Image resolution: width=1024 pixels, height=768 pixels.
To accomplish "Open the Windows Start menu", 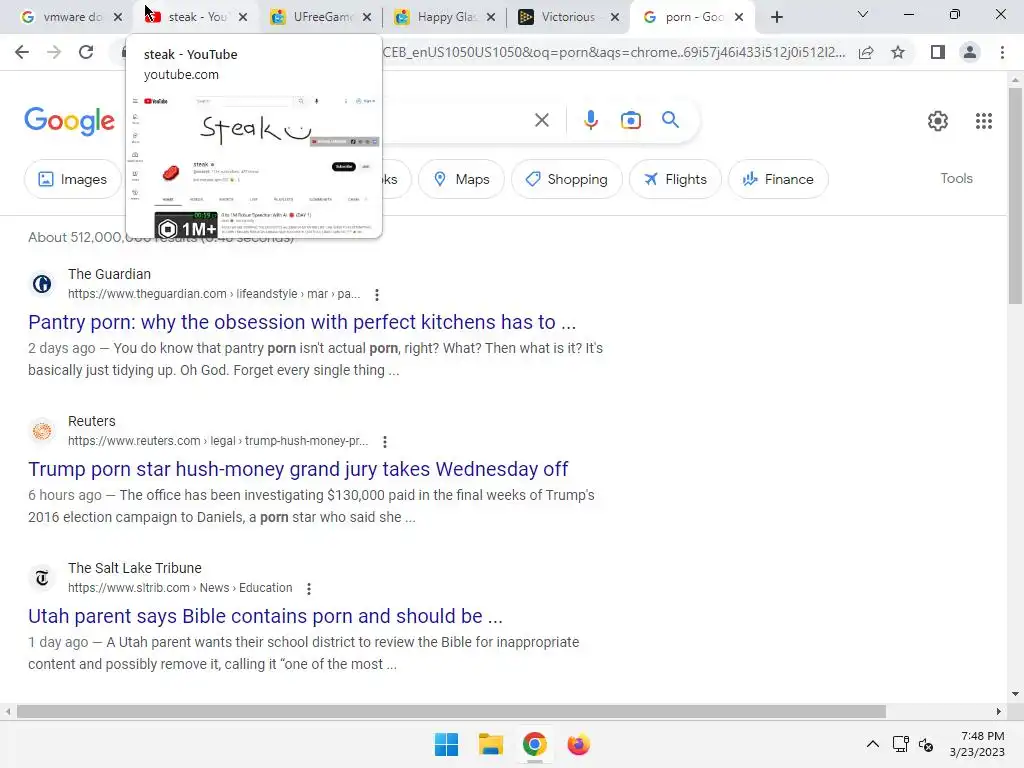I will [447, 744].
